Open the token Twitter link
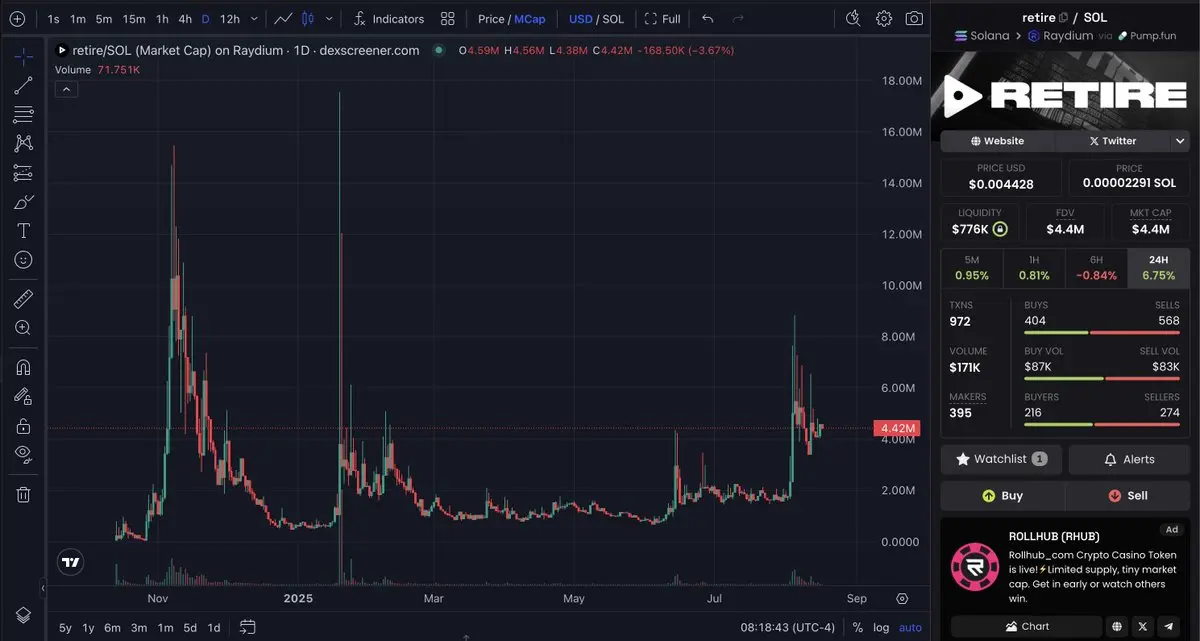This screenshot has height=641, width=1200. pyautogui.click(x=1113, y=141)
